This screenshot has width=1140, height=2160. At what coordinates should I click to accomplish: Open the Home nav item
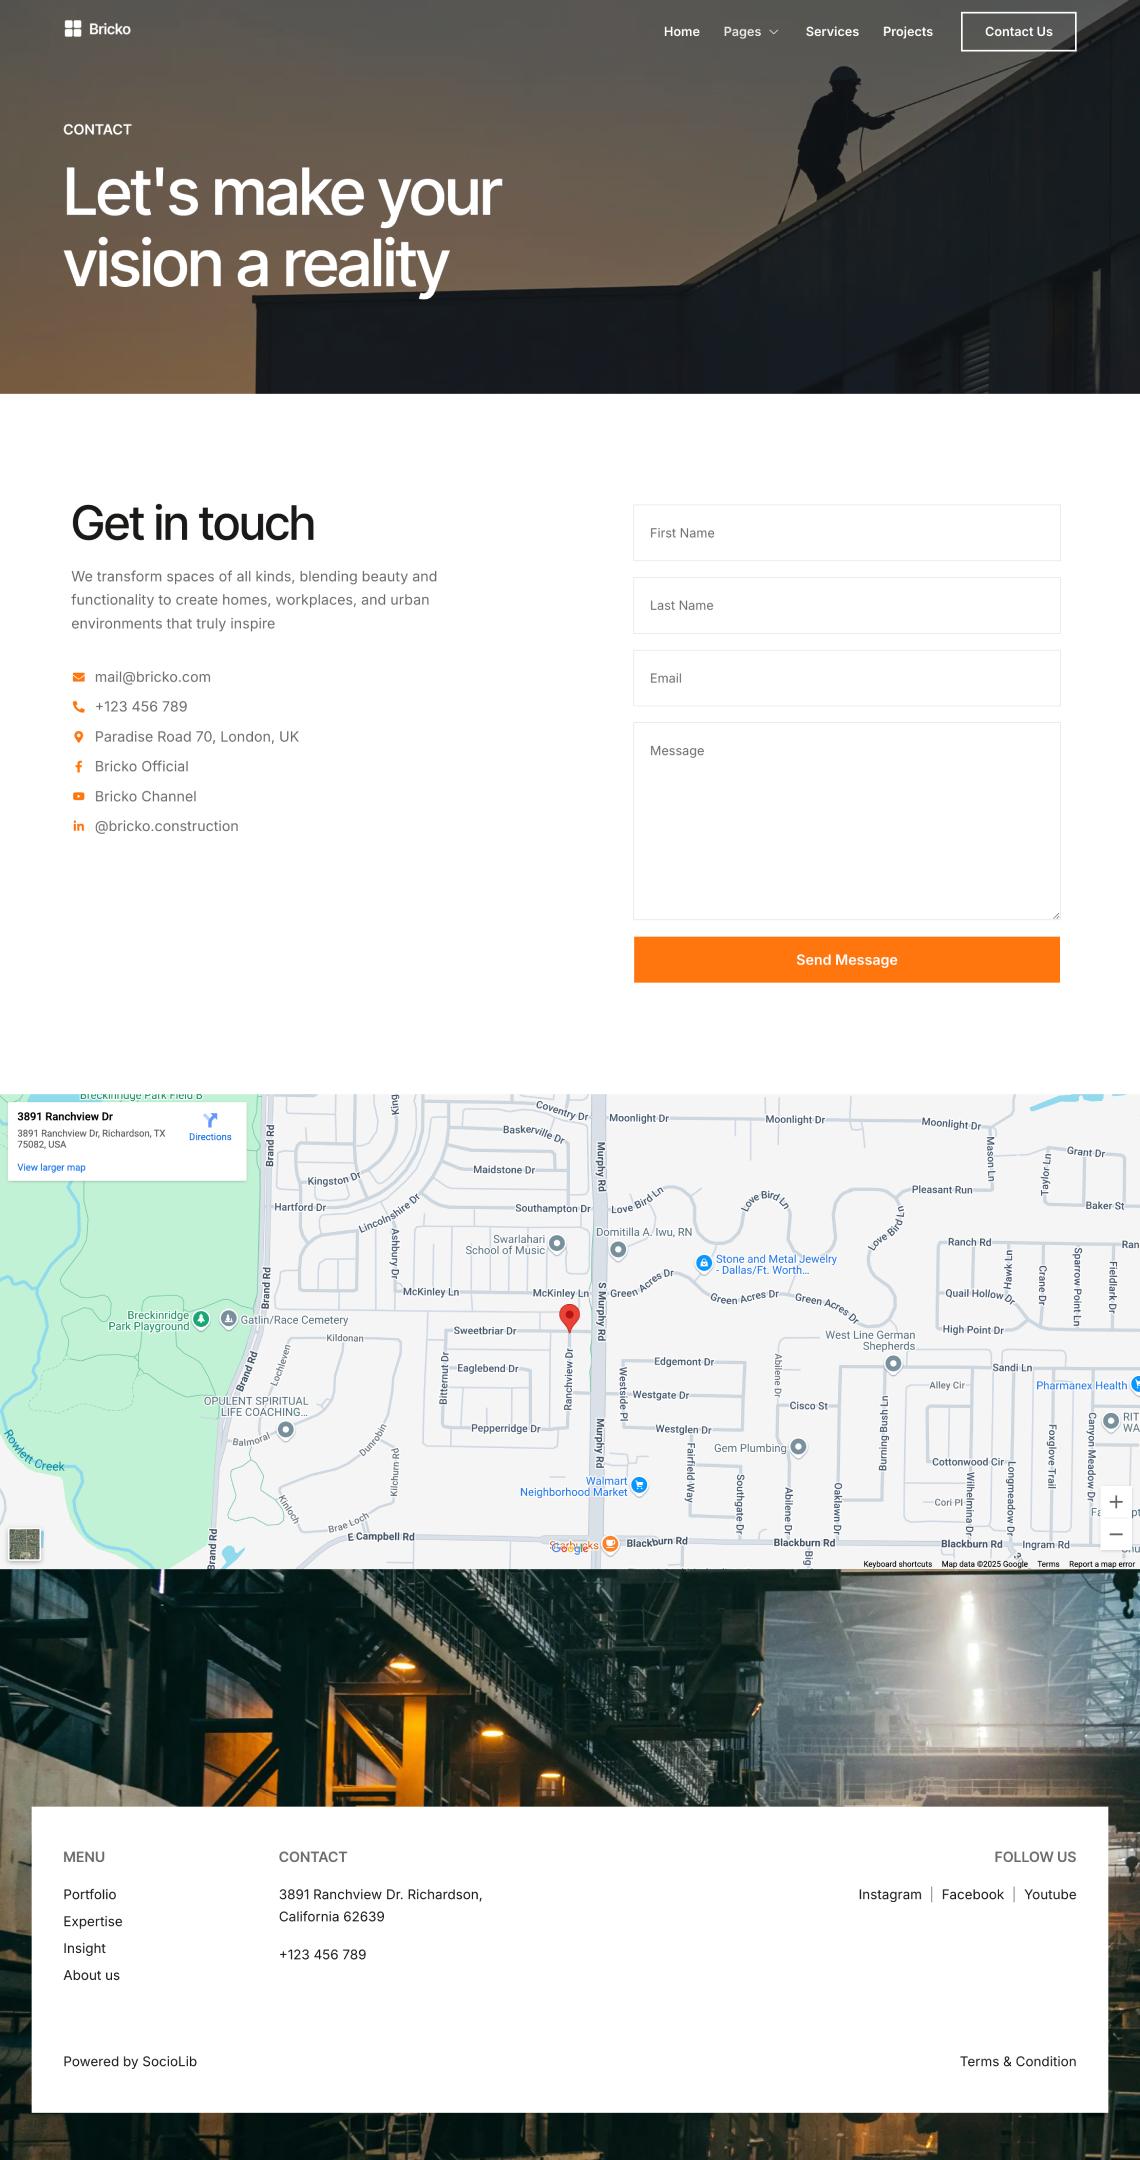(682, 32)
